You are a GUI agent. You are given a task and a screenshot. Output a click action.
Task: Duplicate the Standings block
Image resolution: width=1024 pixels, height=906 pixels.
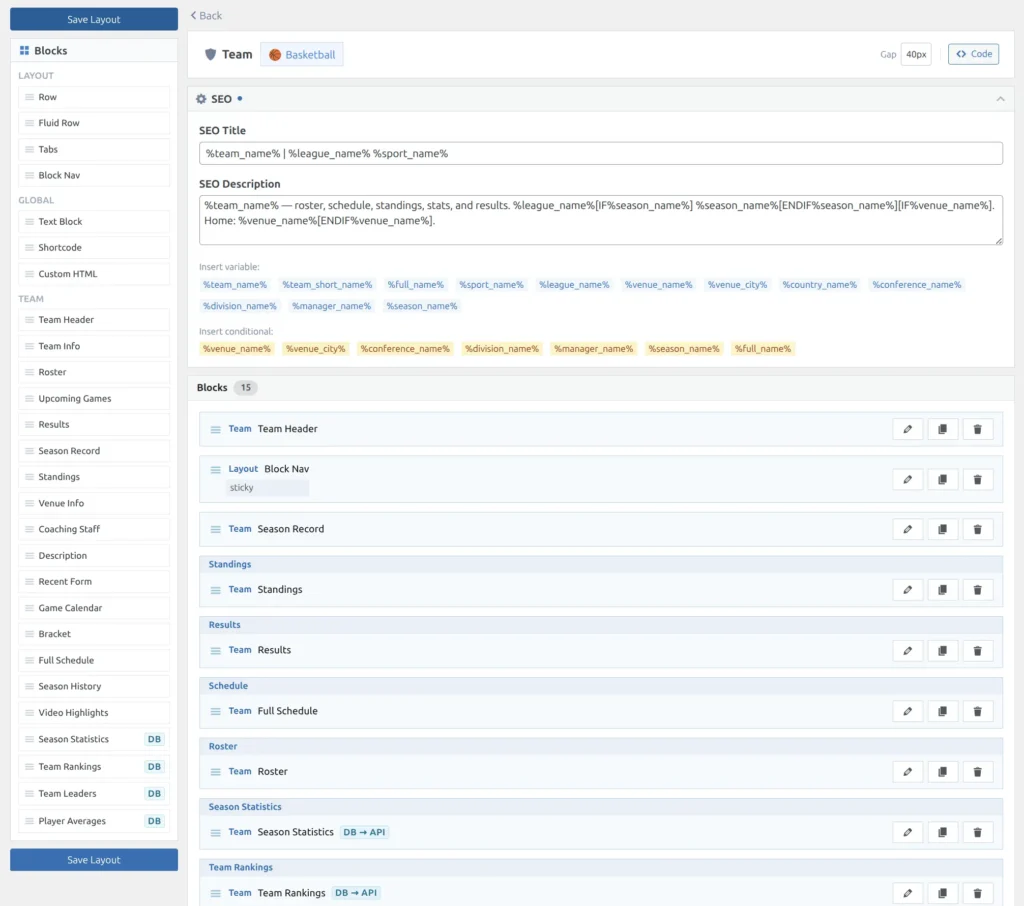[x=942, y=590]
